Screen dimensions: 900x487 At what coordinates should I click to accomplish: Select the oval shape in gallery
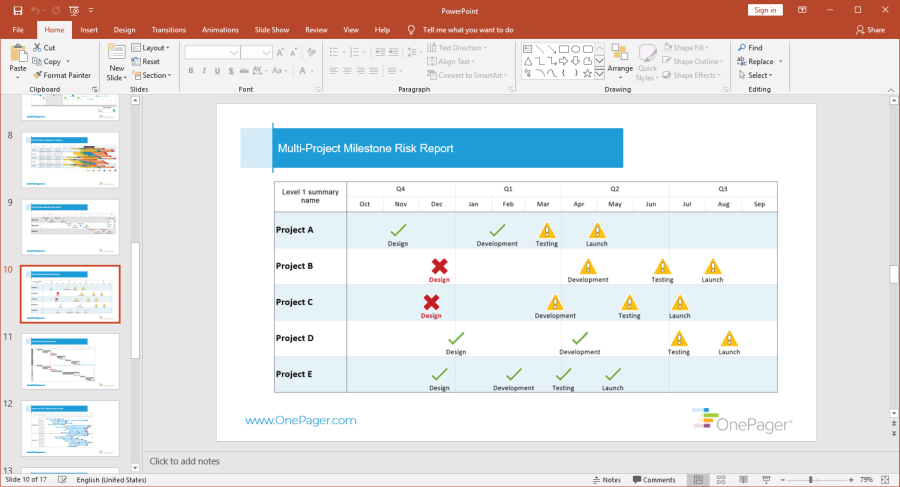(576, 49)
